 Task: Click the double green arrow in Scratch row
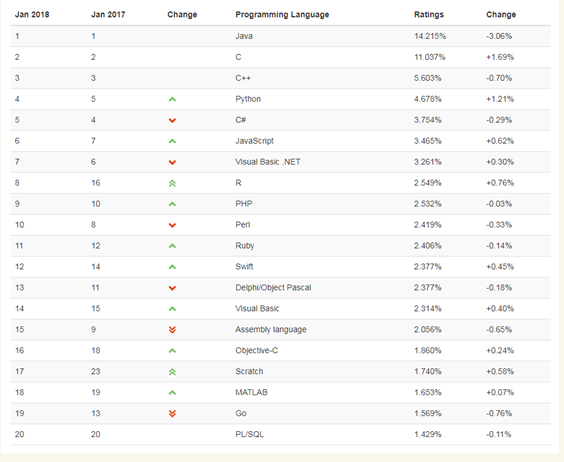pos(172,372)
